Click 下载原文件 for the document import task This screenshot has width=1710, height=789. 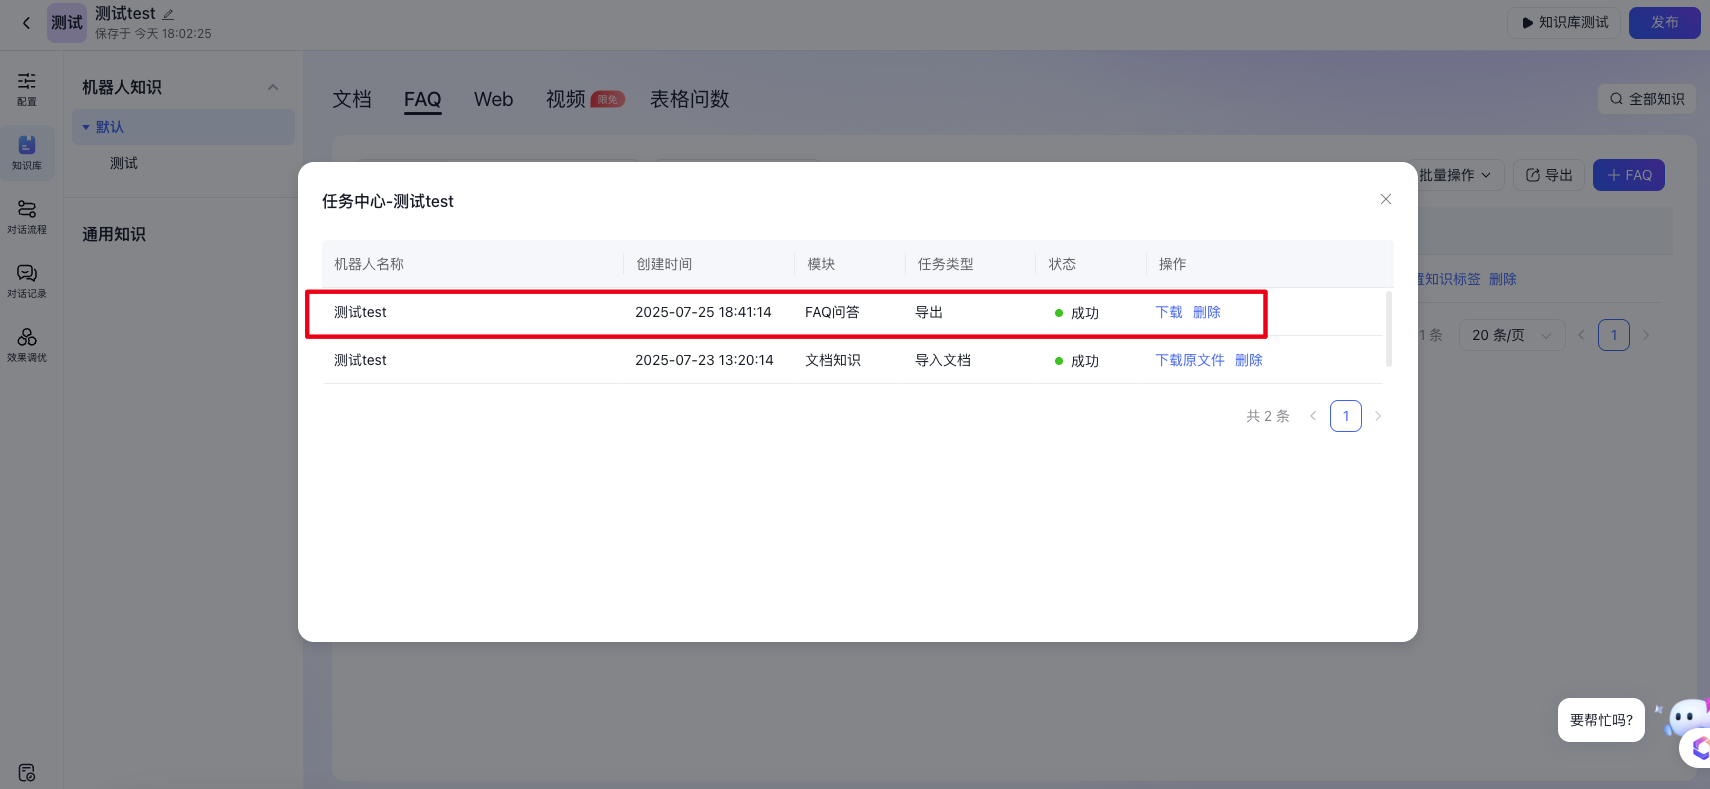coord(1189,360)
